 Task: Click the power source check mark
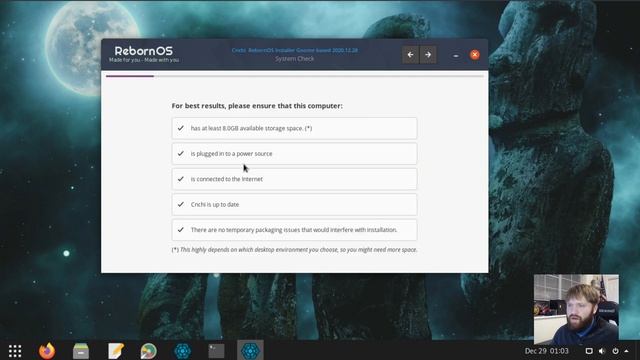(180, 153)
